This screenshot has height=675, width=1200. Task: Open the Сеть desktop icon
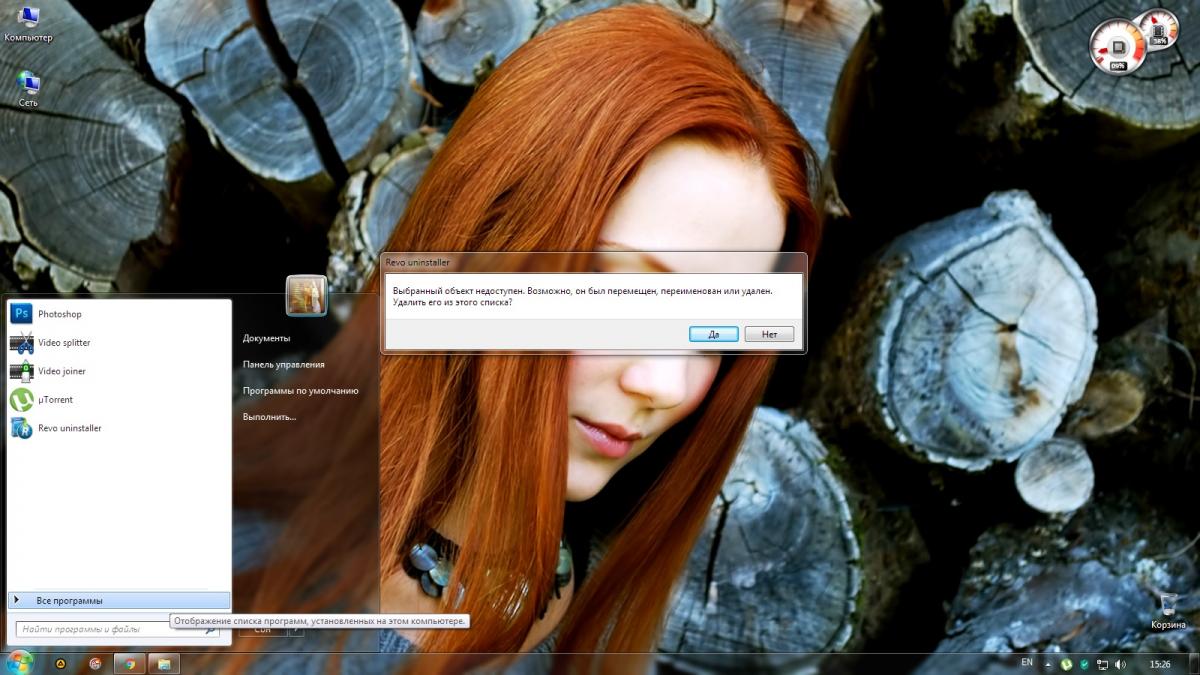pyautogui.click(x=28, y=89)
